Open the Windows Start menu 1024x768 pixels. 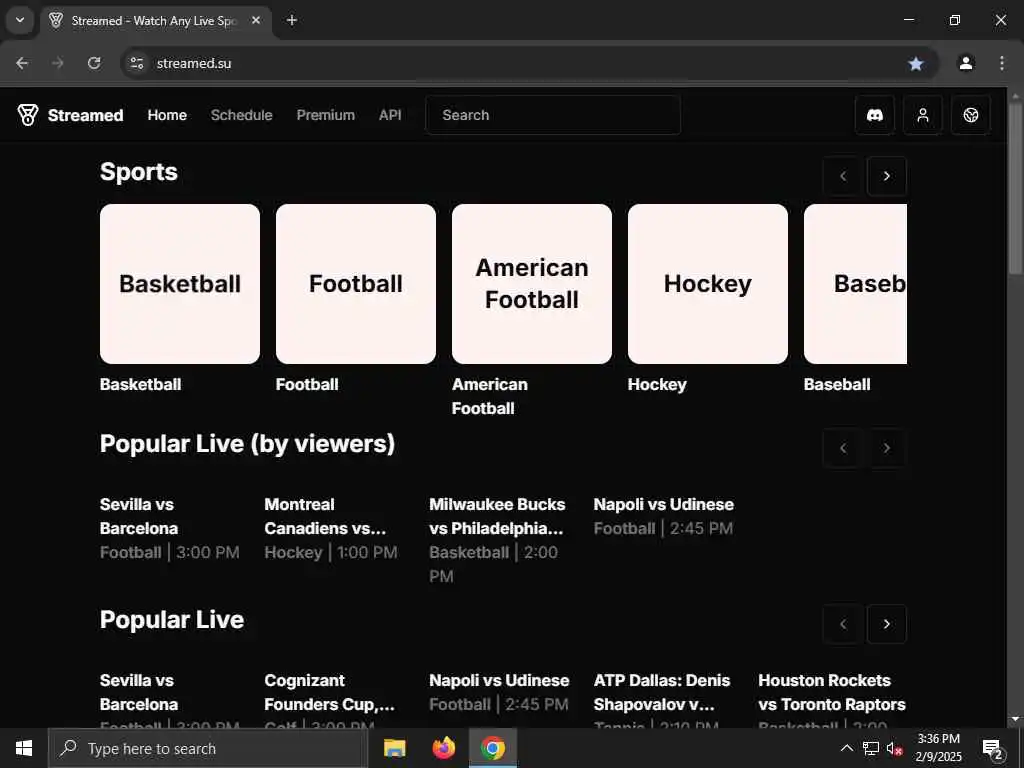click(x=24, y=748)
